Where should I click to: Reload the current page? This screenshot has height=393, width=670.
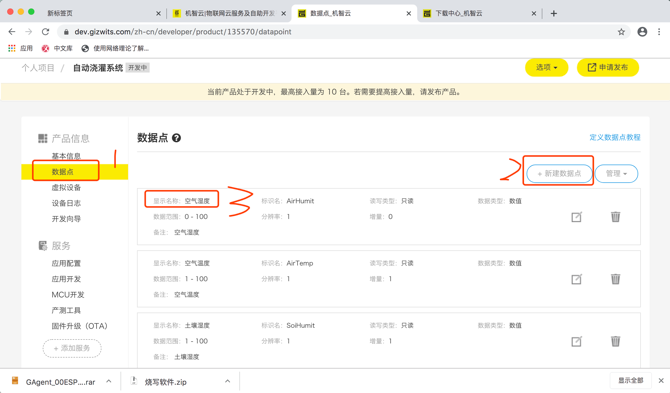(45, 32)
